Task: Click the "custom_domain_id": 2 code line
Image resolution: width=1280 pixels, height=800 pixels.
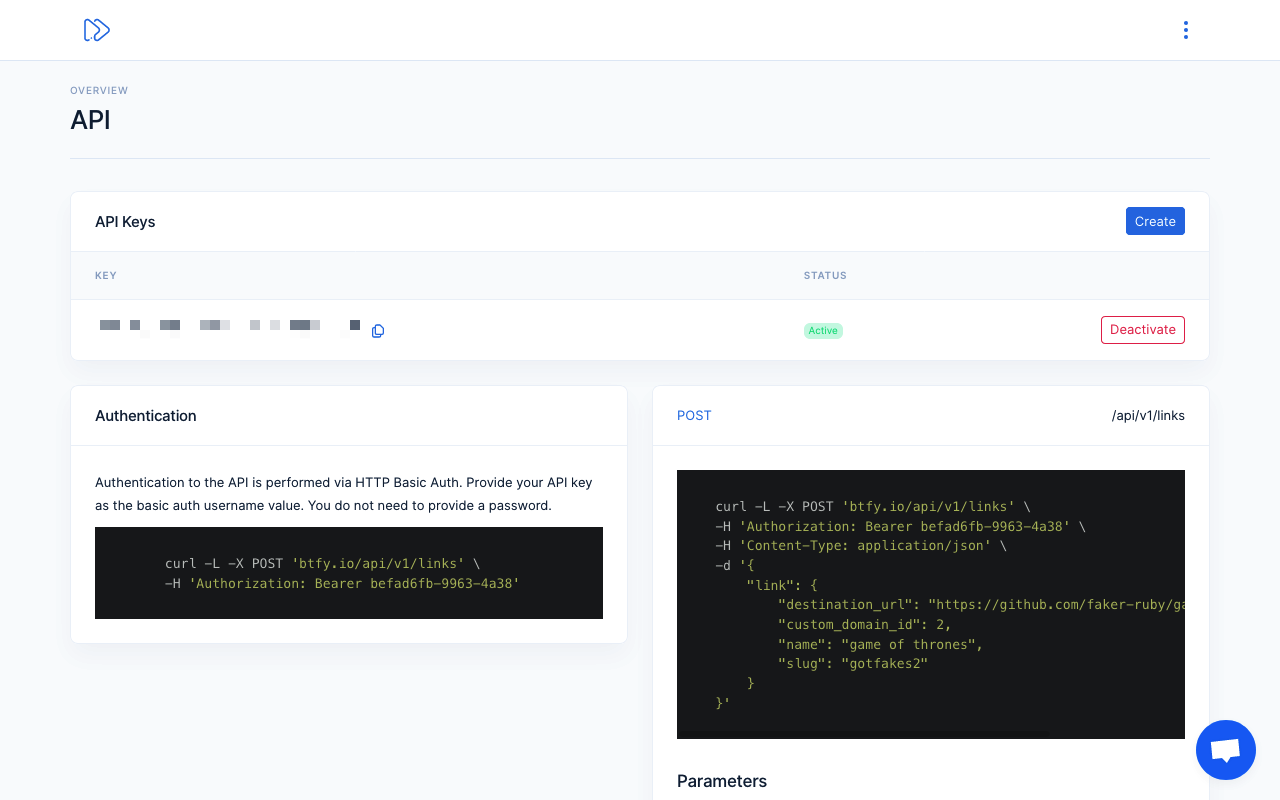Action: 864,624
